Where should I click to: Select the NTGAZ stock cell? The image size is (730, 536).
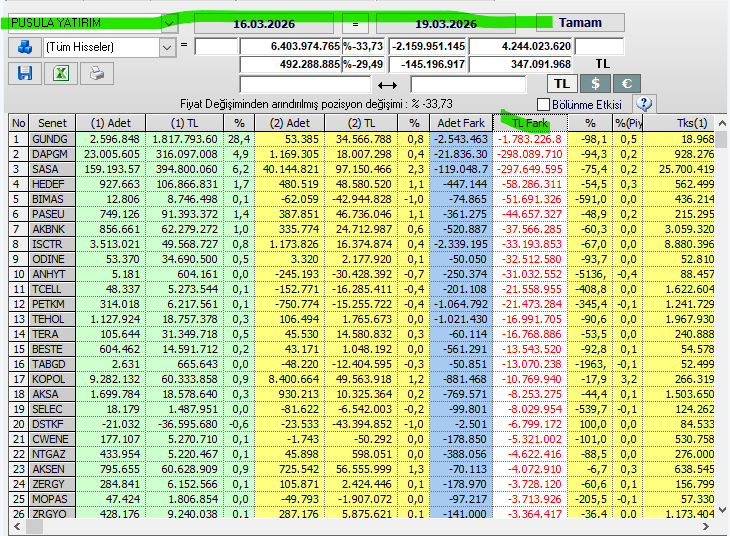tap(52, 454)
